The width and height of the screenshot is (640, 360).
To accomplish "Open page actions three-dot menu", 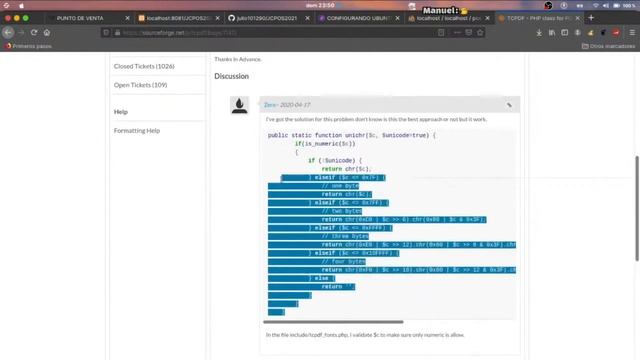I will coord(457,32).
